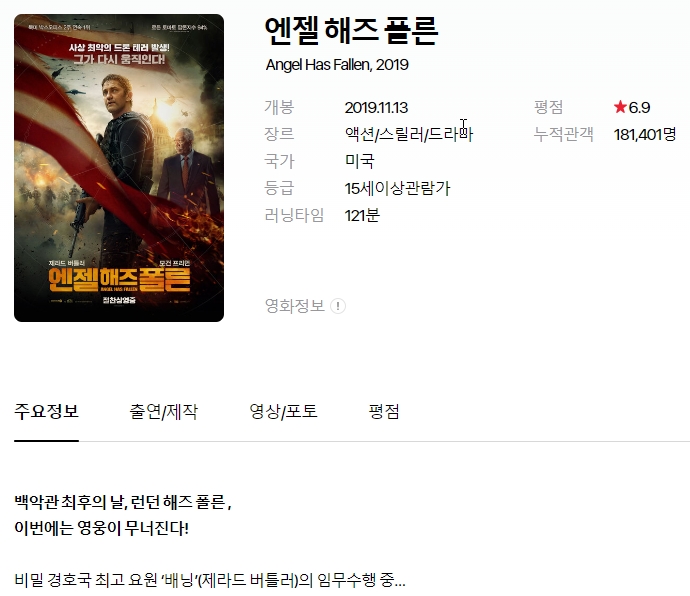This screenshot has width=690, height=596.
Task: Click the movie info exclamation icon
Action: click(x=338, y=306)
